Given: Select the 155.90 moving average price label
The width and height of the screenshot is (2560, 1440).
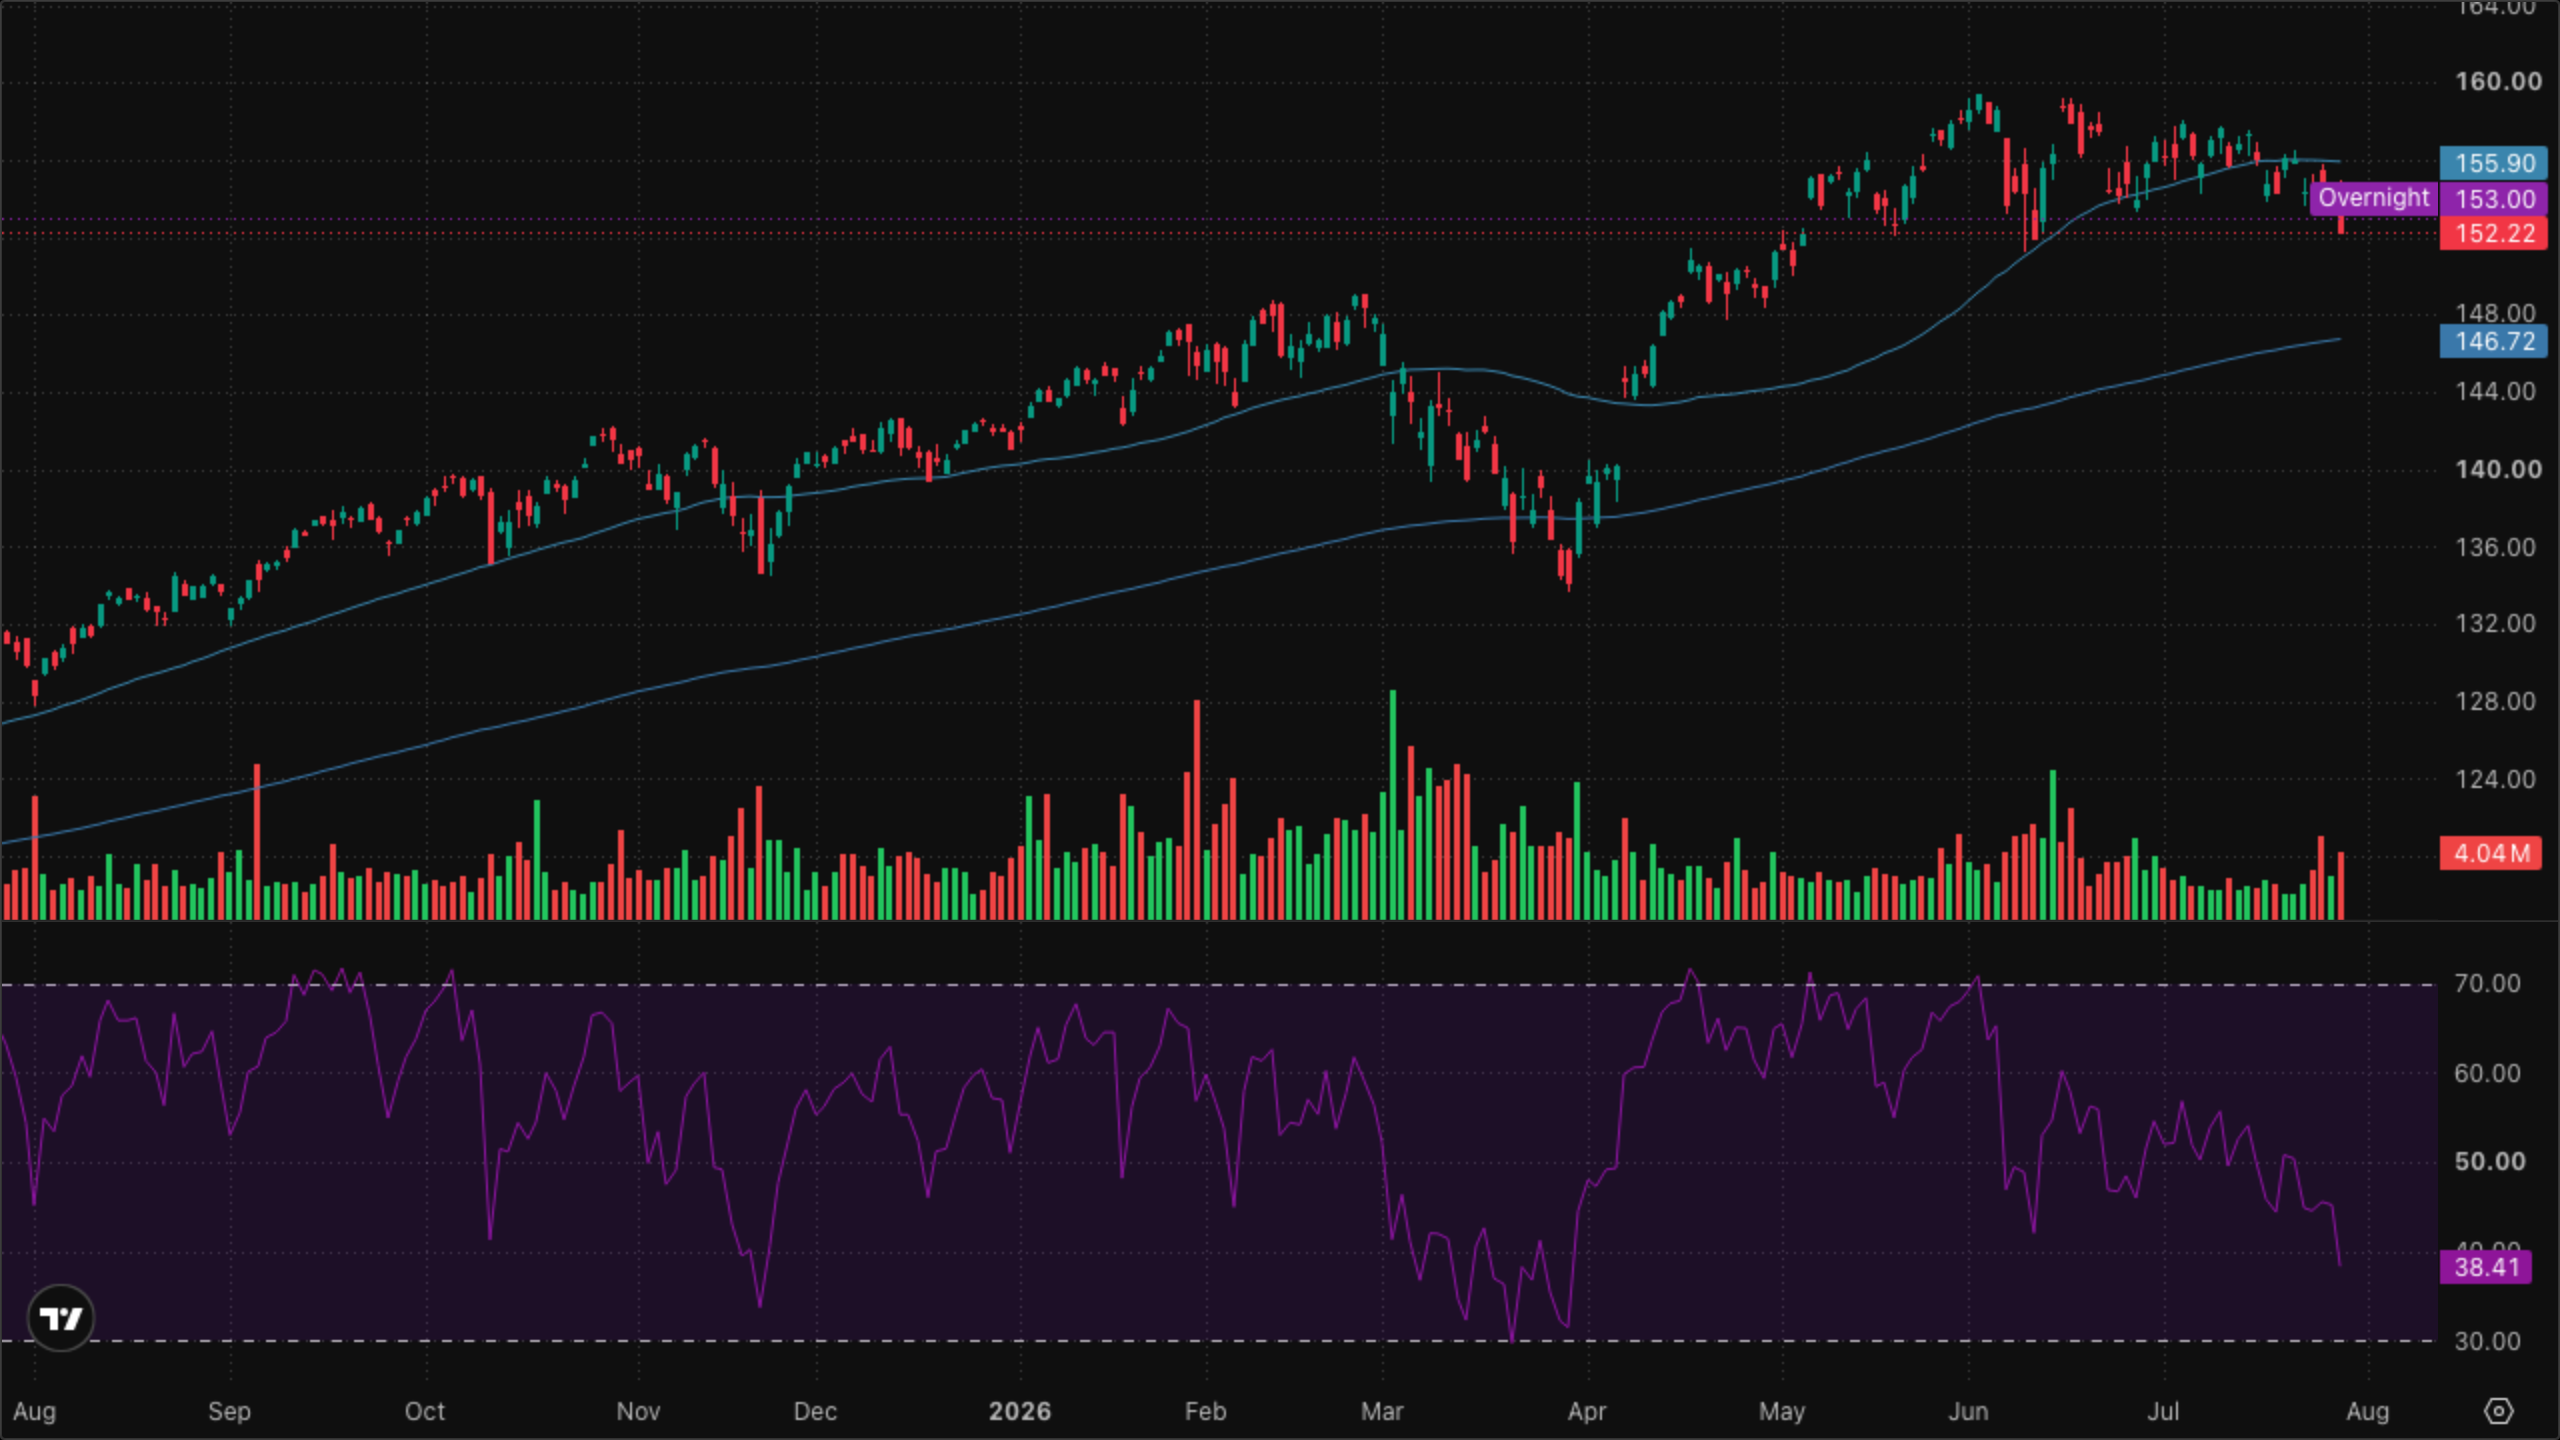Looking at the screenshot, I should pyautogui.click(x=2493, y=163).
